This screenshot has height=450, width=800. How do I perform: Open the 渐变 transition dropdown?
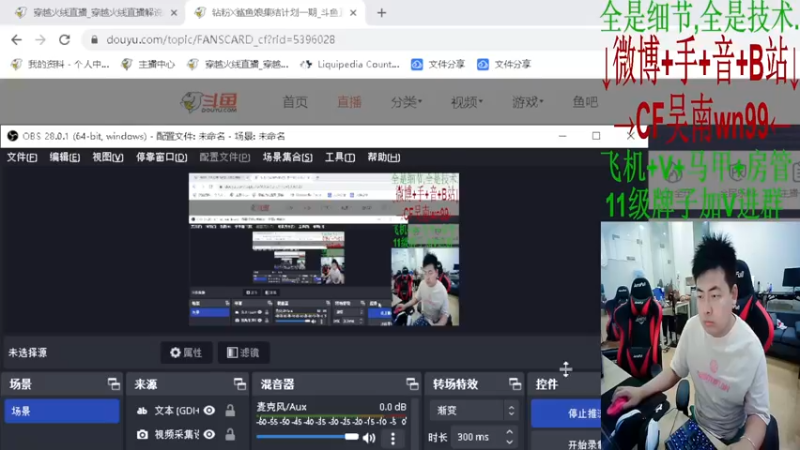pos(474,411)
